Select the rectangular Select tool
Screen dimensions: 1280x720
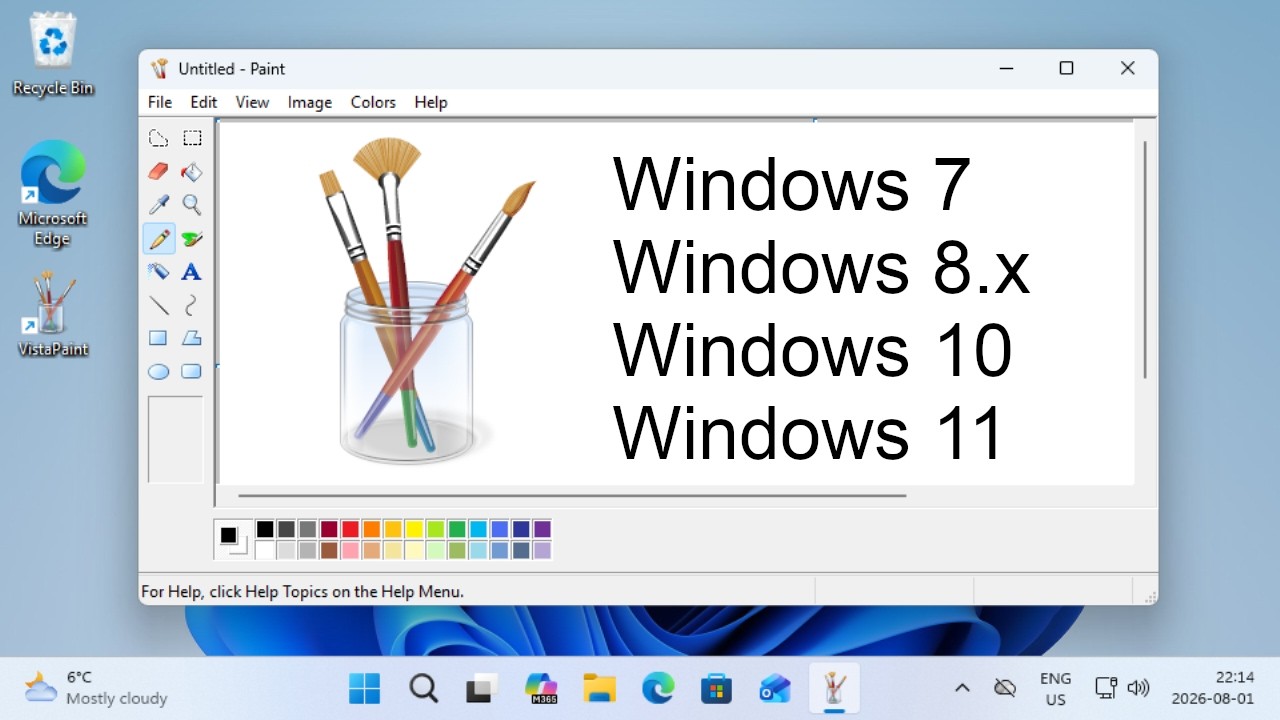point(192,138)
